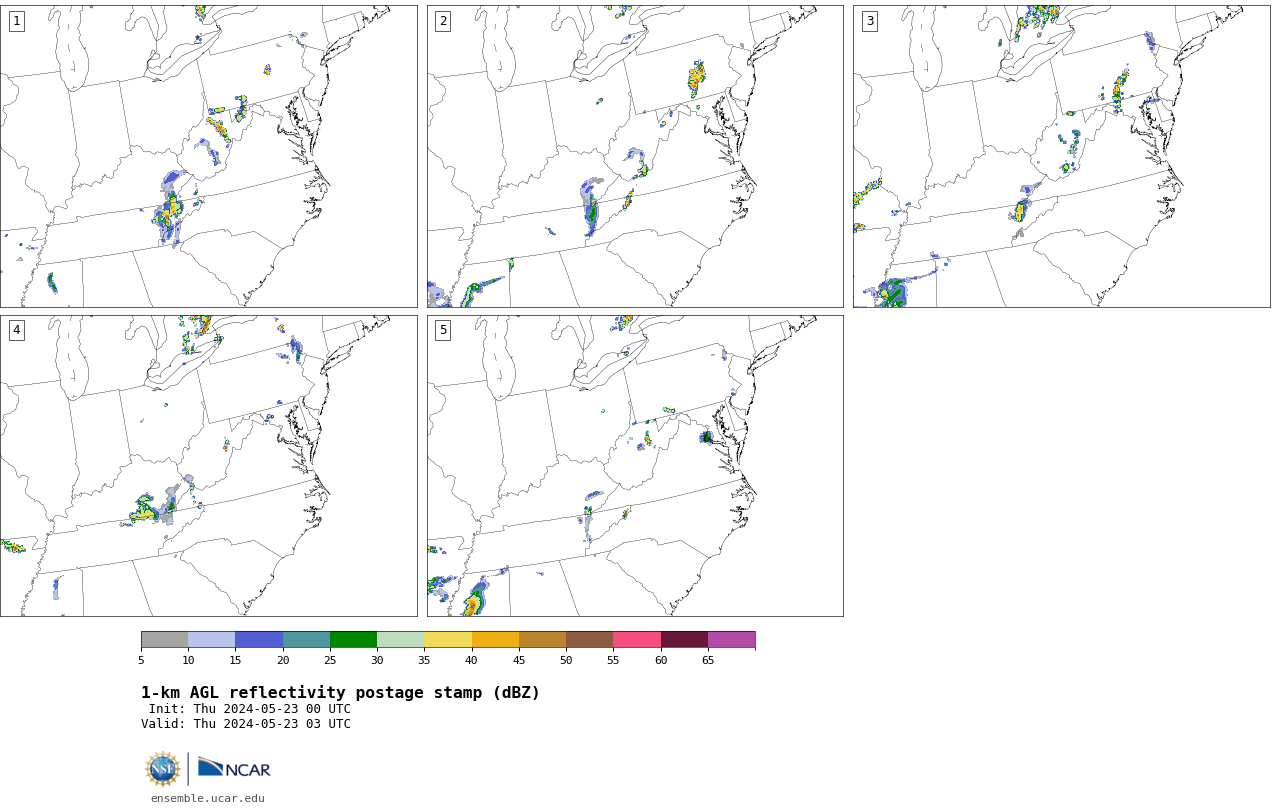Open ensemble member 2 reflectivity map
Viewport: 1280px width, 809px height.
(x=635, y=156)
